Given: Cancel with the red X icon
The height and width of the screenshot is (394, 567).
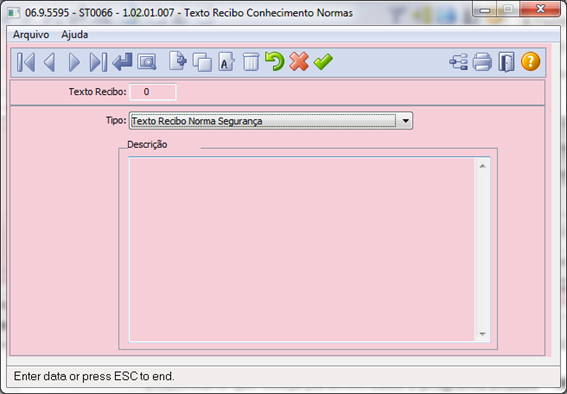Looking at the screenshot, I should (x=299, y=61).
